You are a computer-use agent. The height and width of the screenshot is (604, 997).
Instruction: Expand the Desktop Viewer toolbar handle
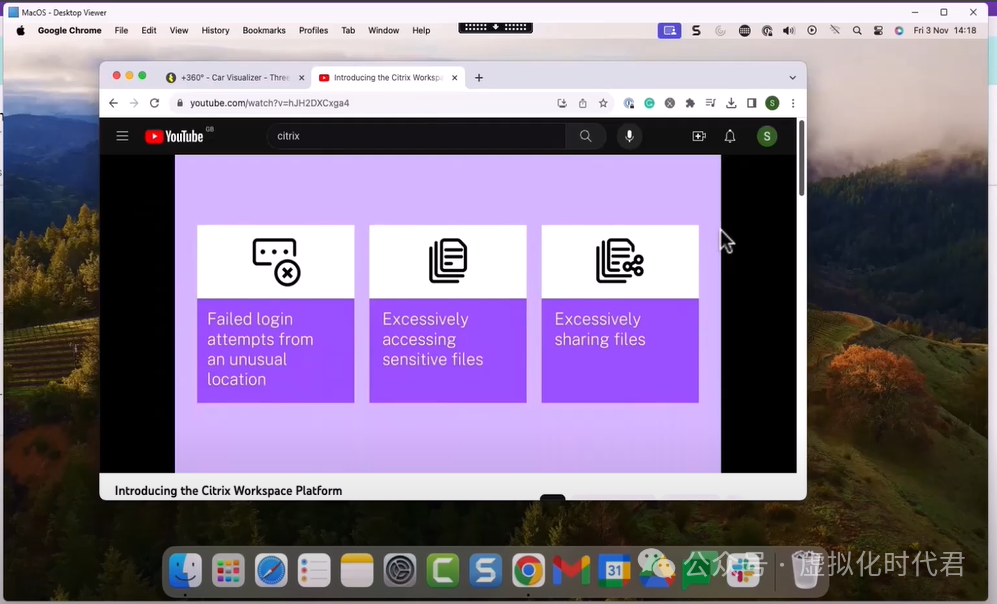coord(495,27)
